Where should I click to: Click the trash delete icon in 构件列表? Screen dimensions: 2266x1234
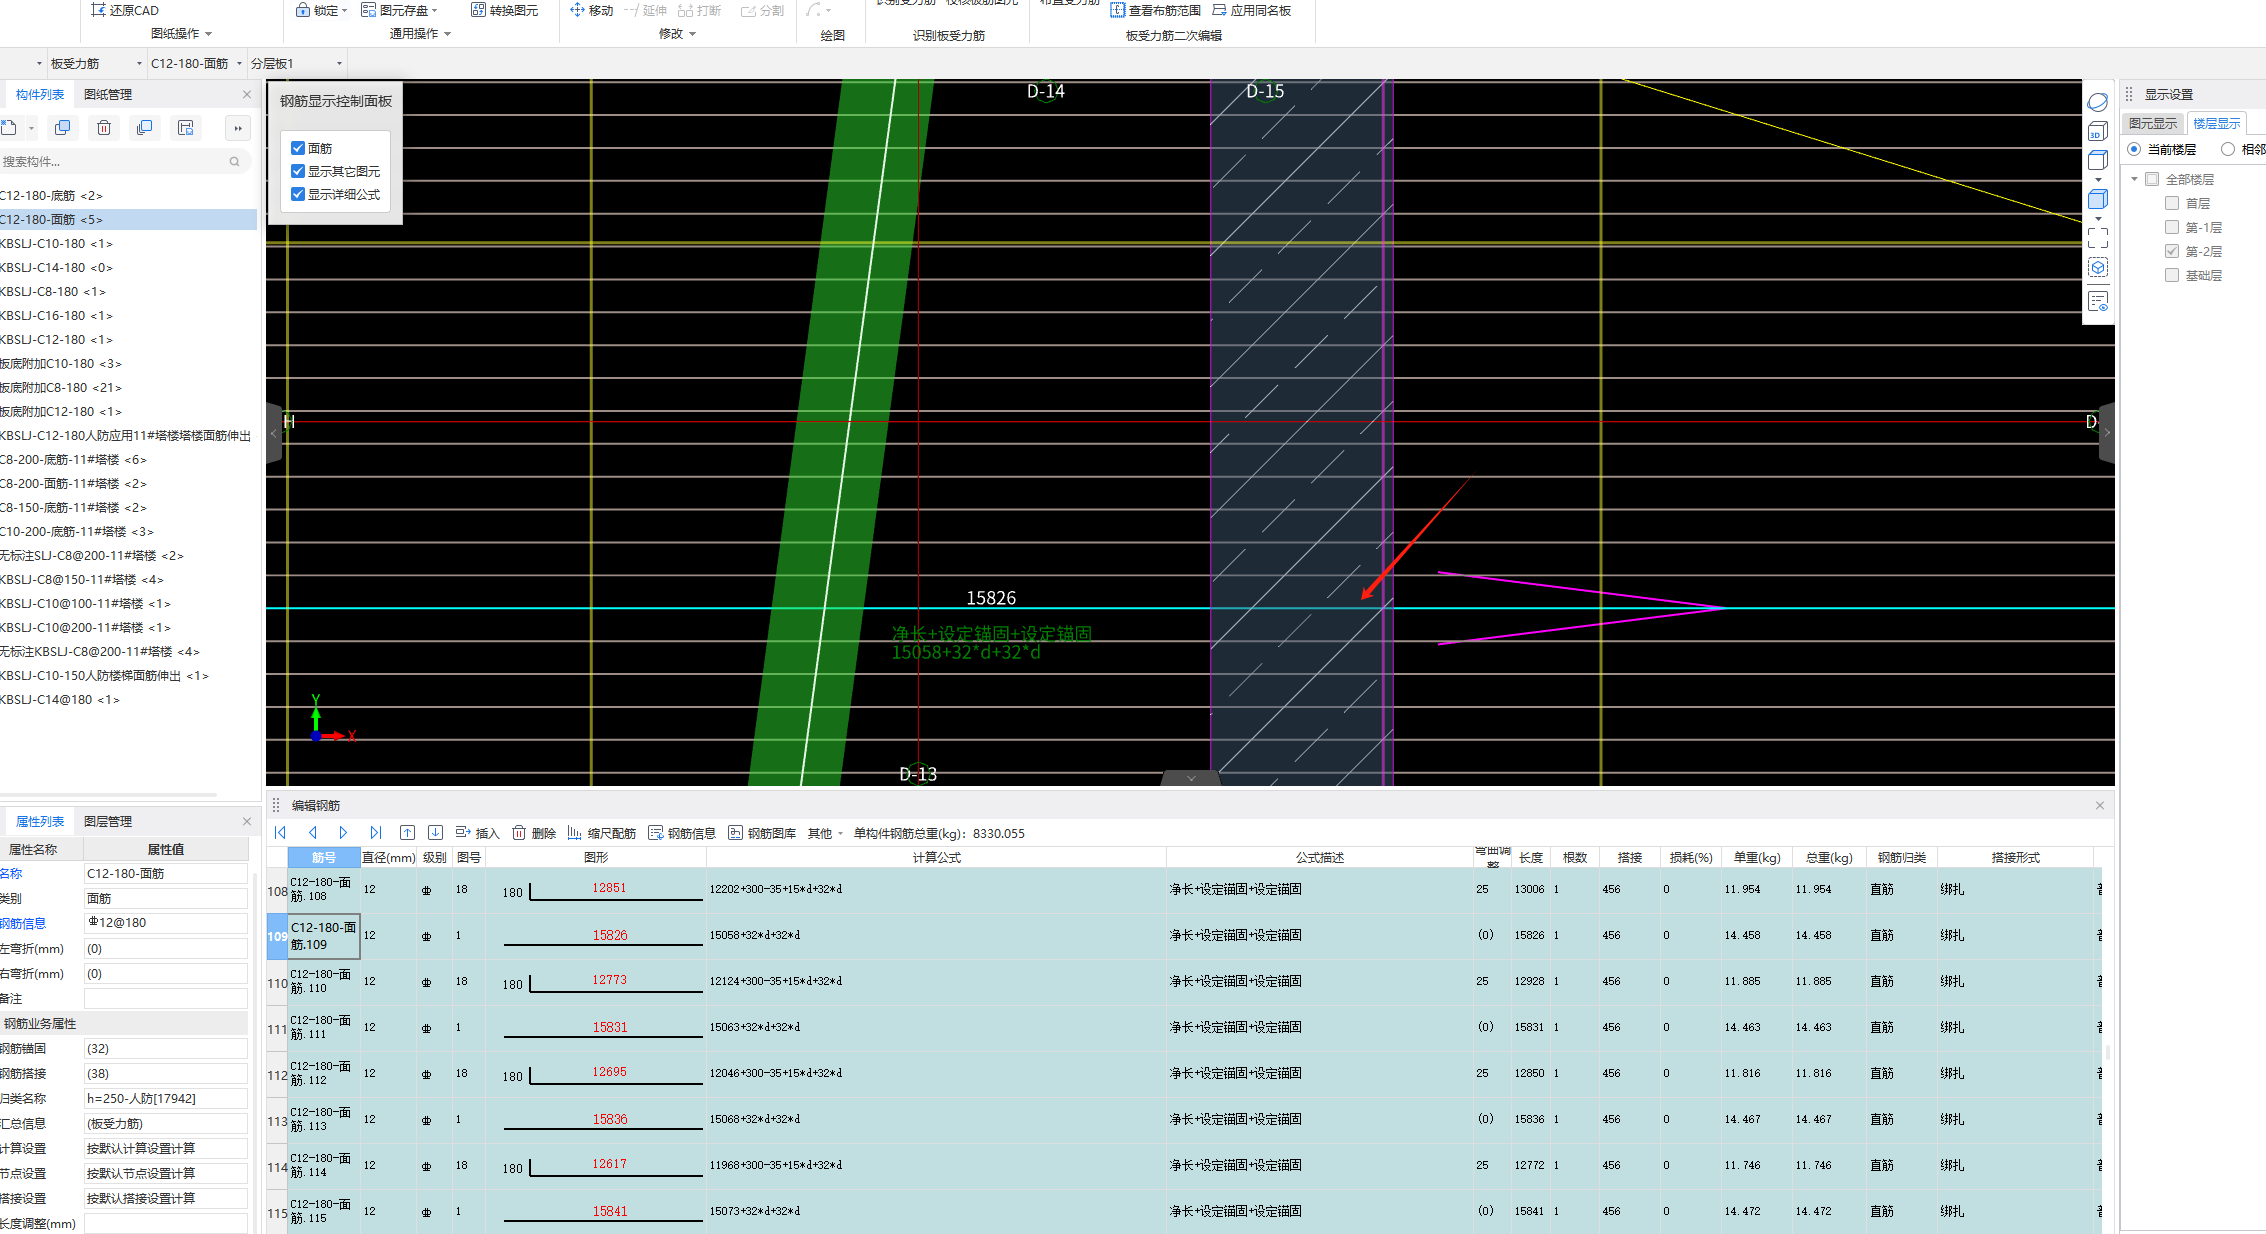coord(104,128)
